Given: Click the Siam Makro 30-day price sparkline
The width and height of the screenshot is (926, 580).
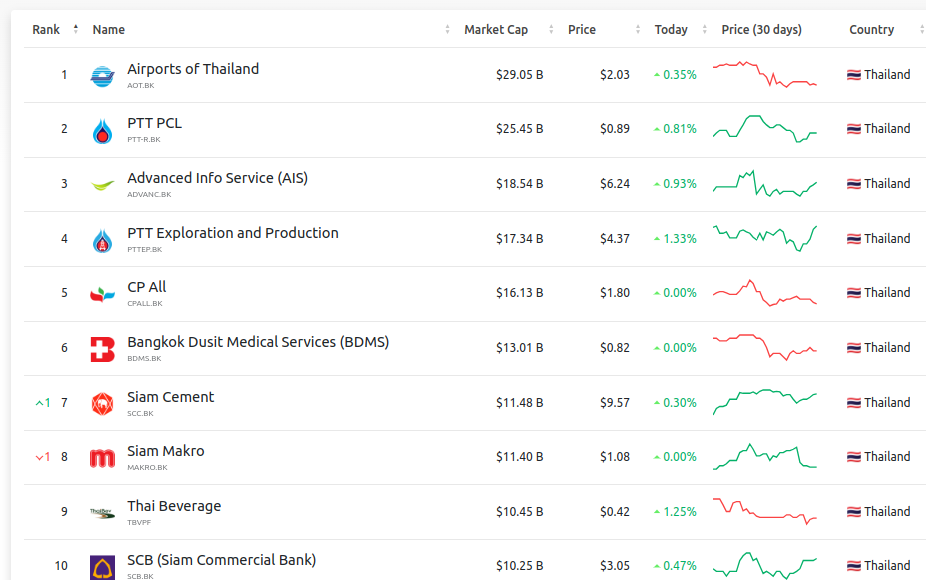Looking at the screenshot, I should click(x=764, y=457).
